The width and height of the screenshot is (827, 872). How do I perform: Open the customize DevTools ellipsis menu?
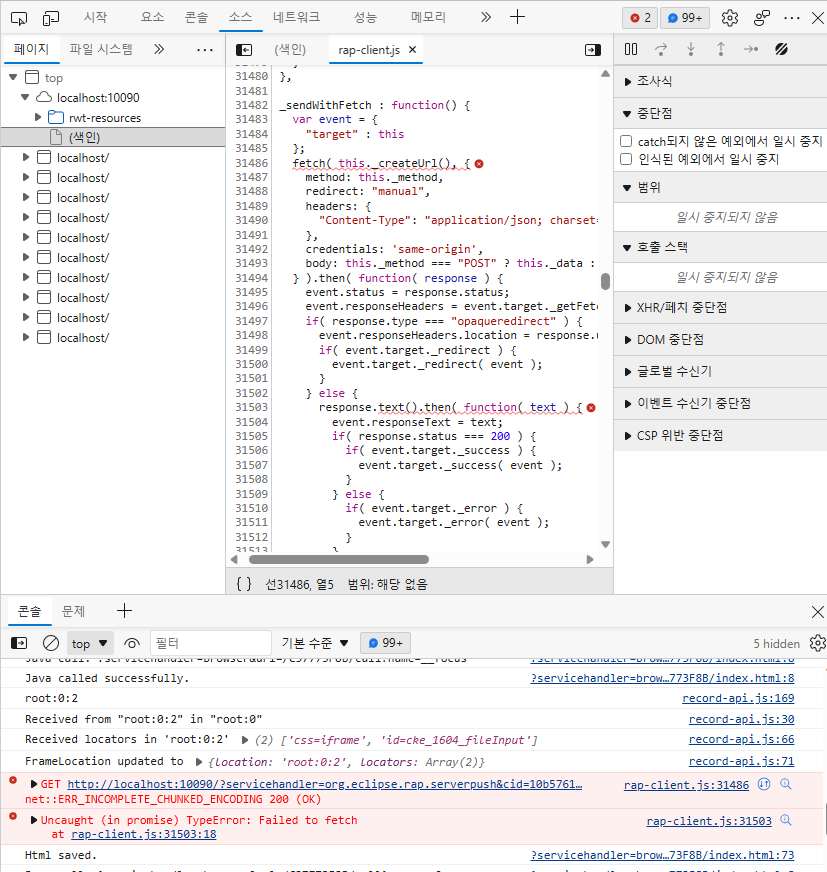[791, 18]
